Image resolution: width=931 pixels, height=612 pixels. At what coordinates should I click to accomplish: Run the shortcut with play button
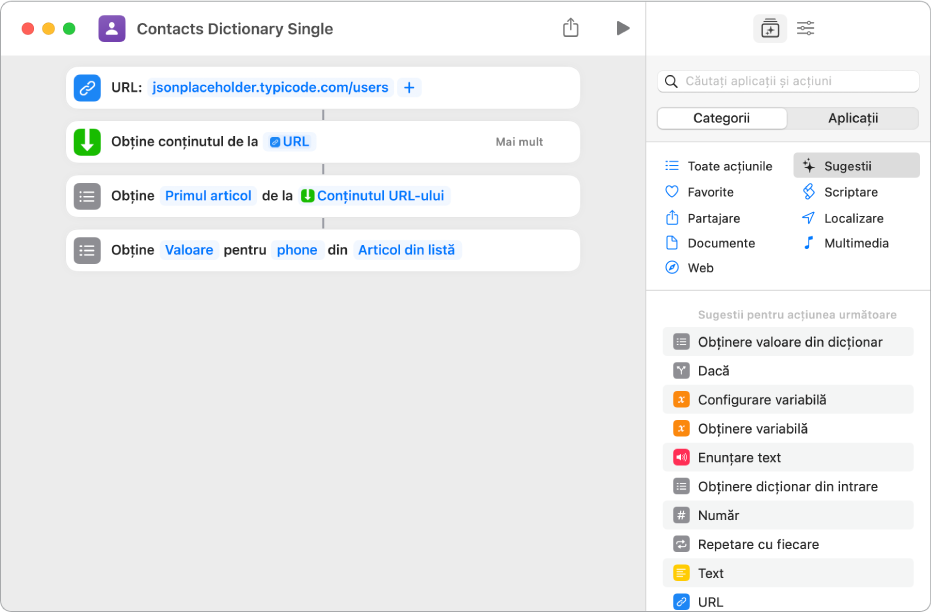point(623,28)
